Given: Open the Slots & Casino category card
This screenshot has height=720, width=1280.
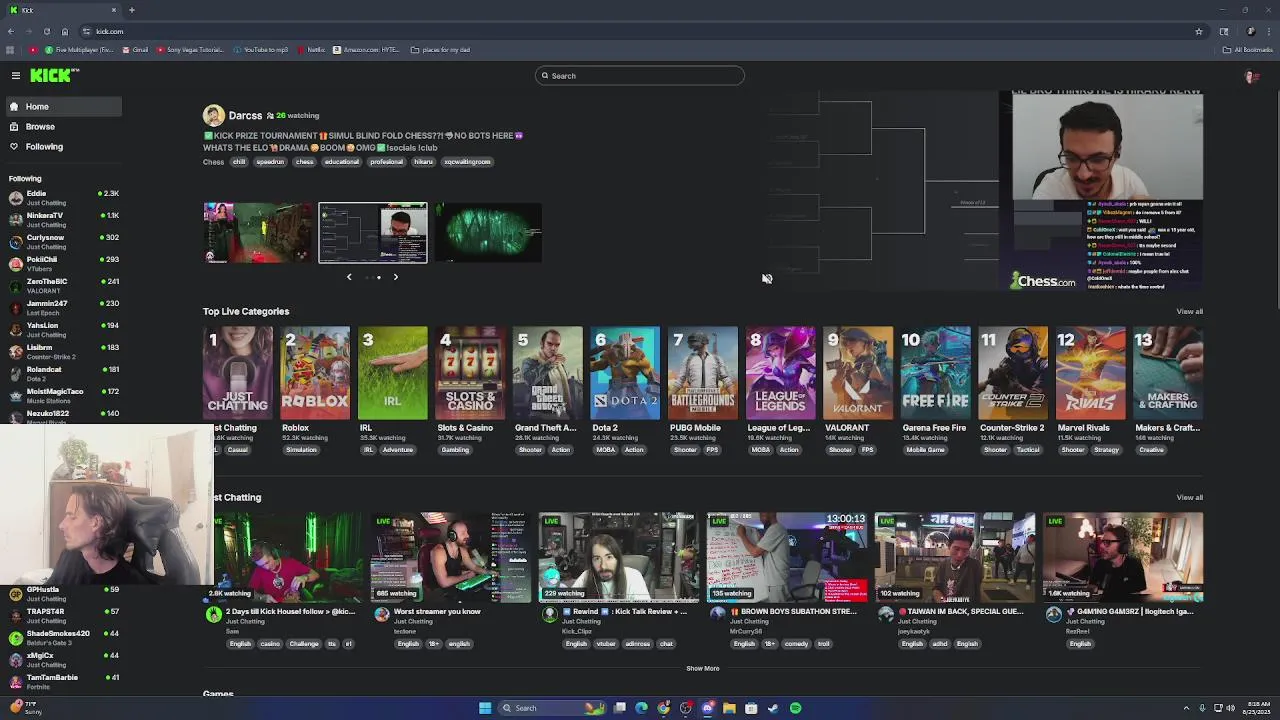Looking at the screenshot, I should coord(470,372).
